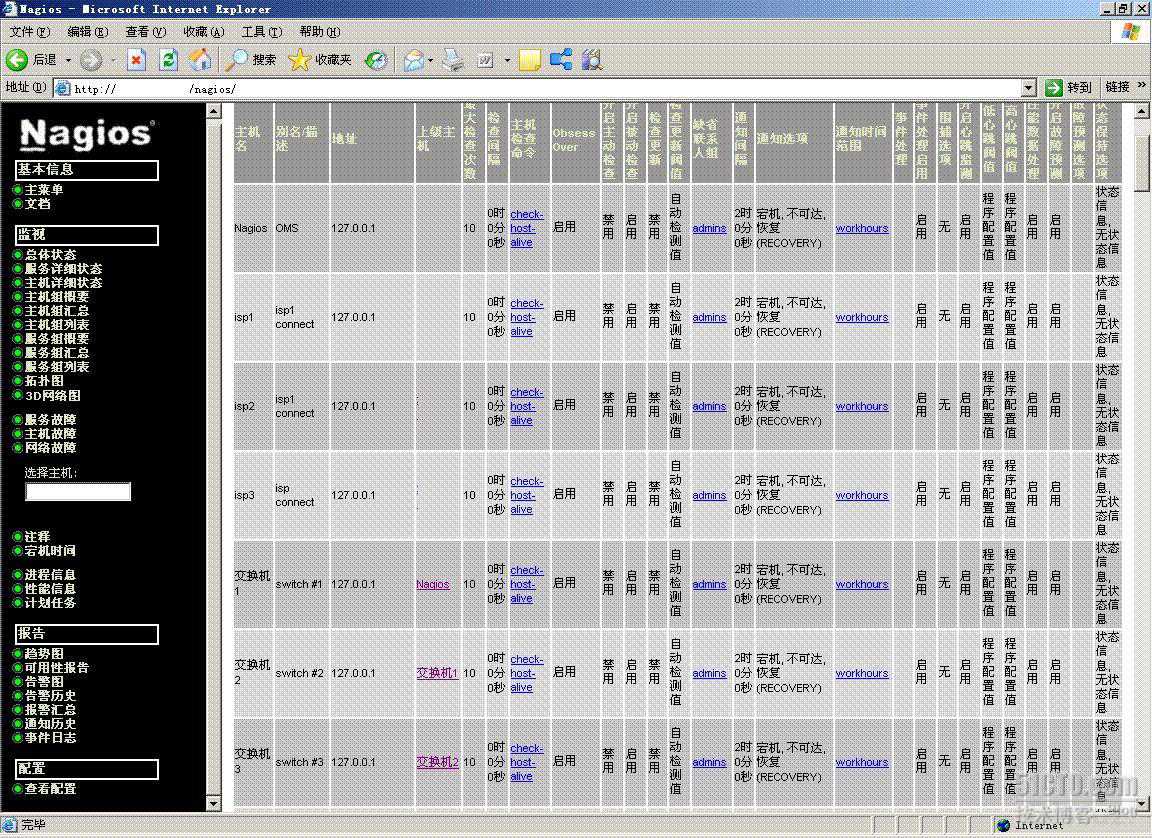Click the Refresh page icon

click(169, 61)
